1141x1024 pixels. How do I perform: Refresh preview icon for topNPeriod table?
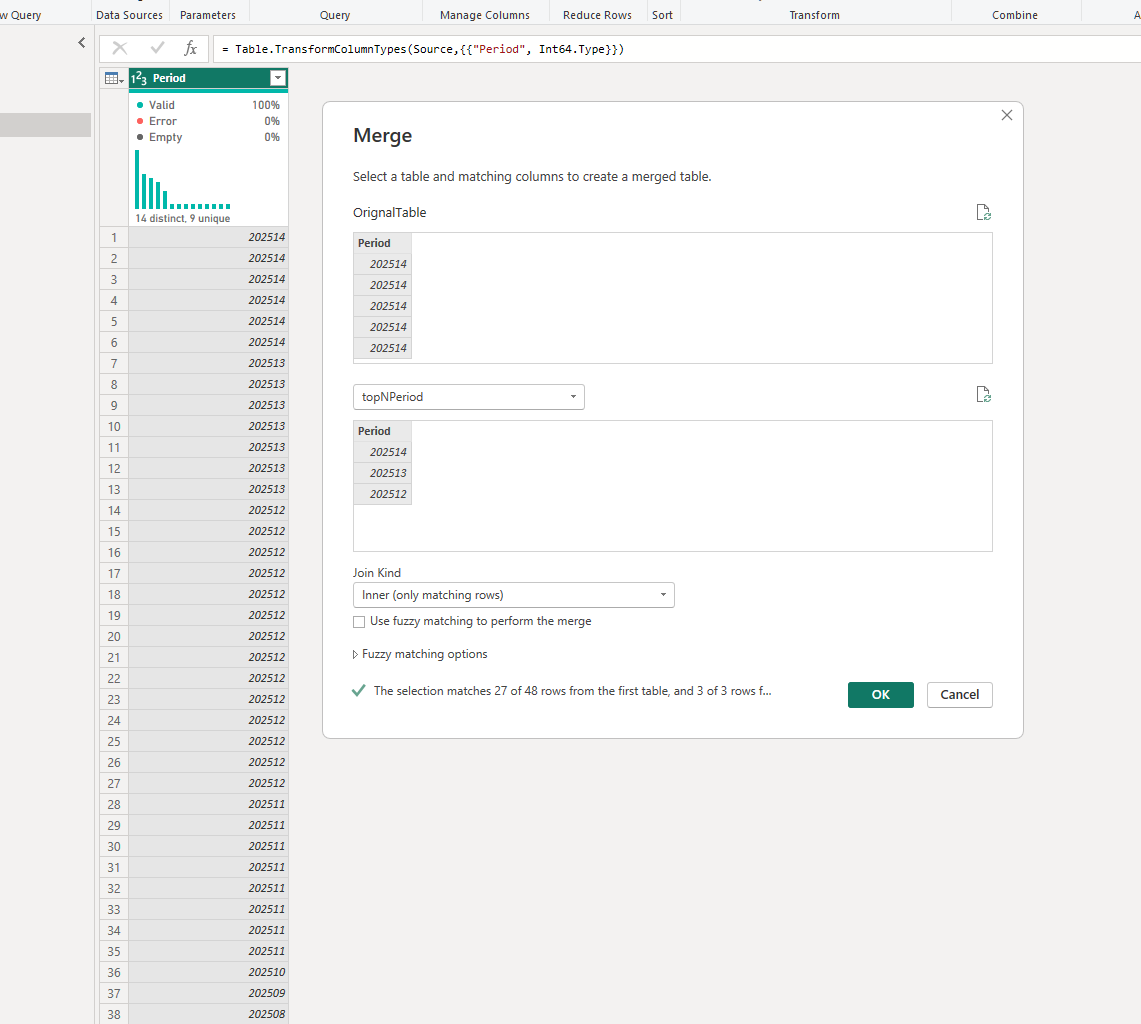(x=983, y=394)
